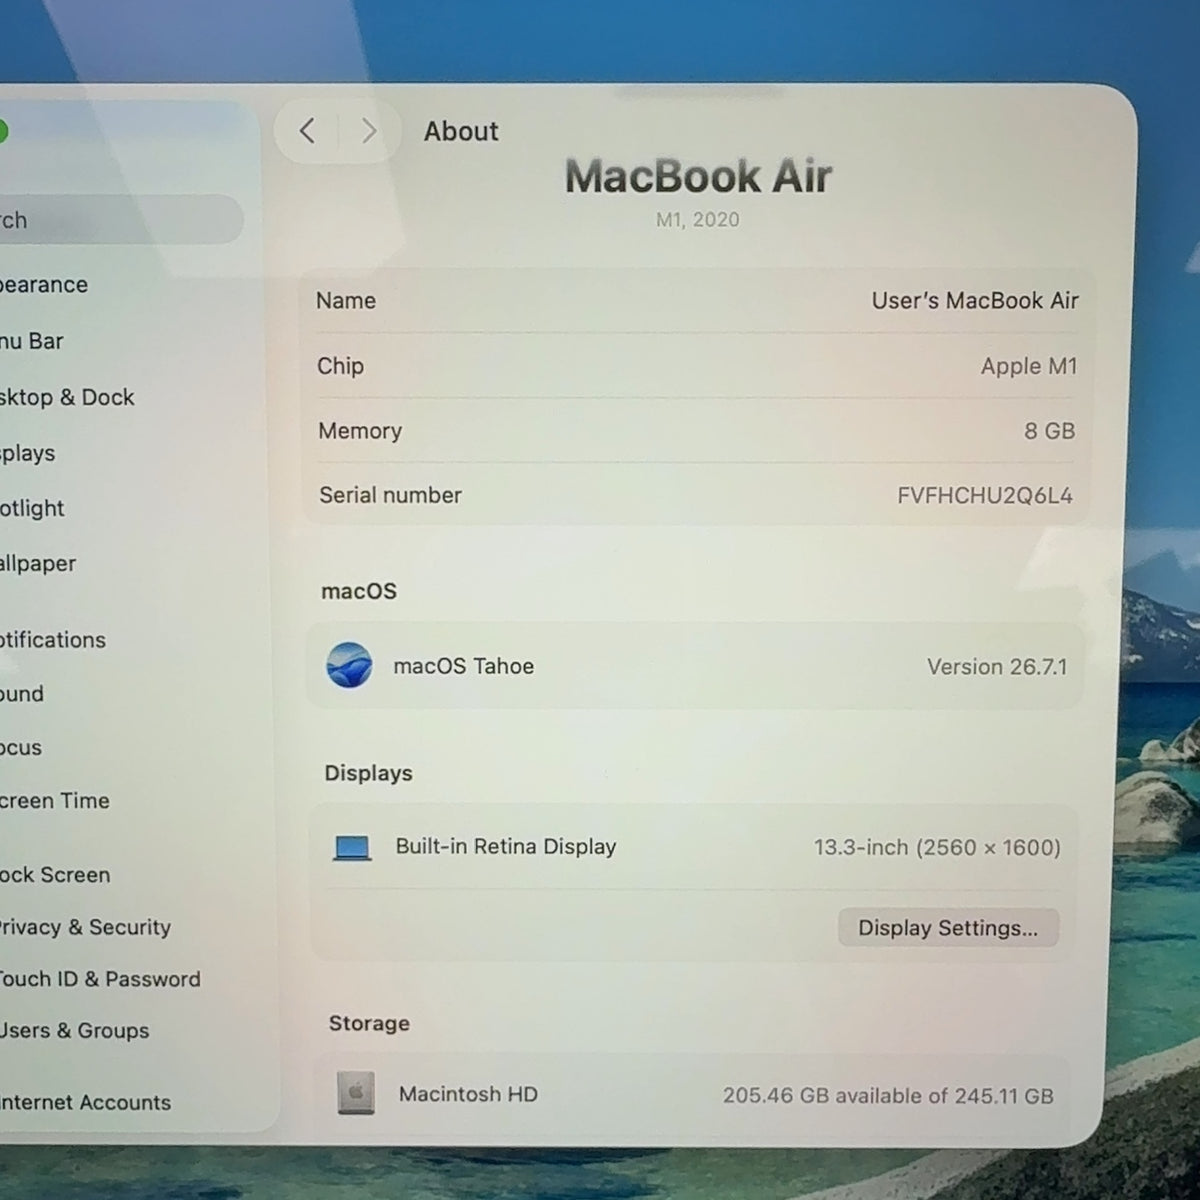This screenshot has height=1200, width=1200.
Task: Select Touch ID & Password in sidebar
Action: [100, 979]
